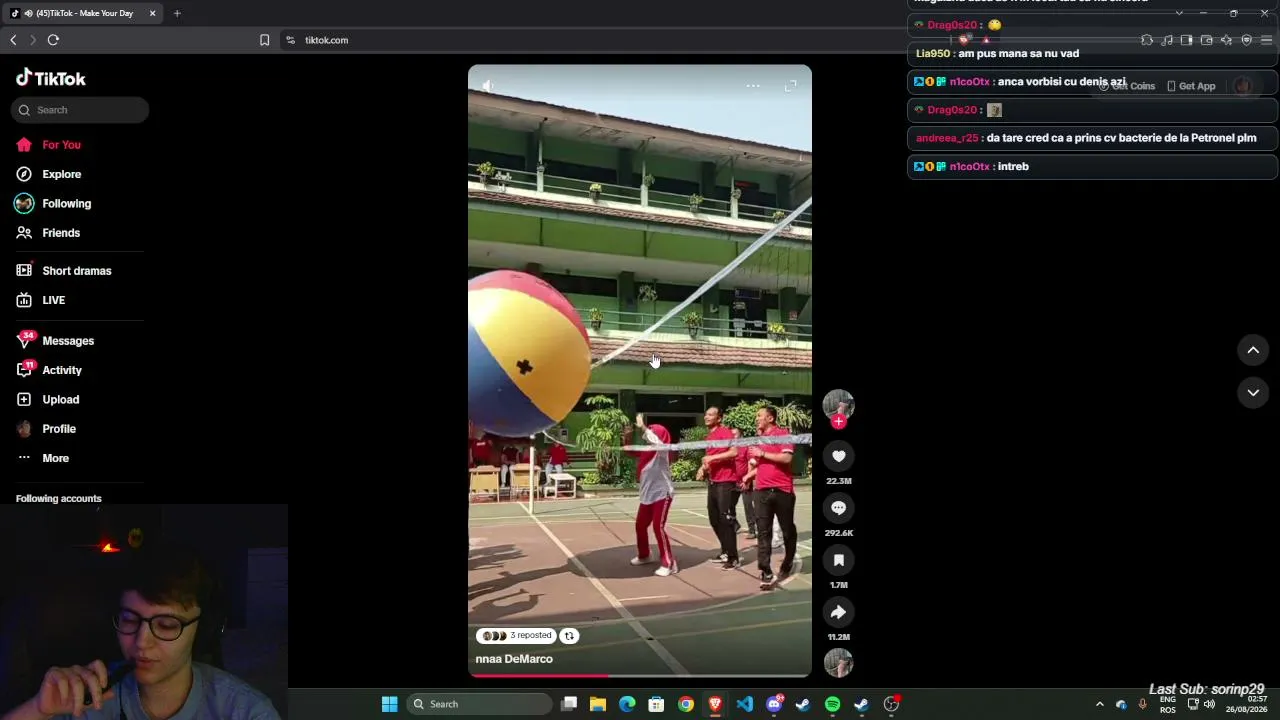The height and width of the screenshot is (720, 1280).
Task: Open the 'nnaa DeMarco' username link
Action: click(514, 659)
